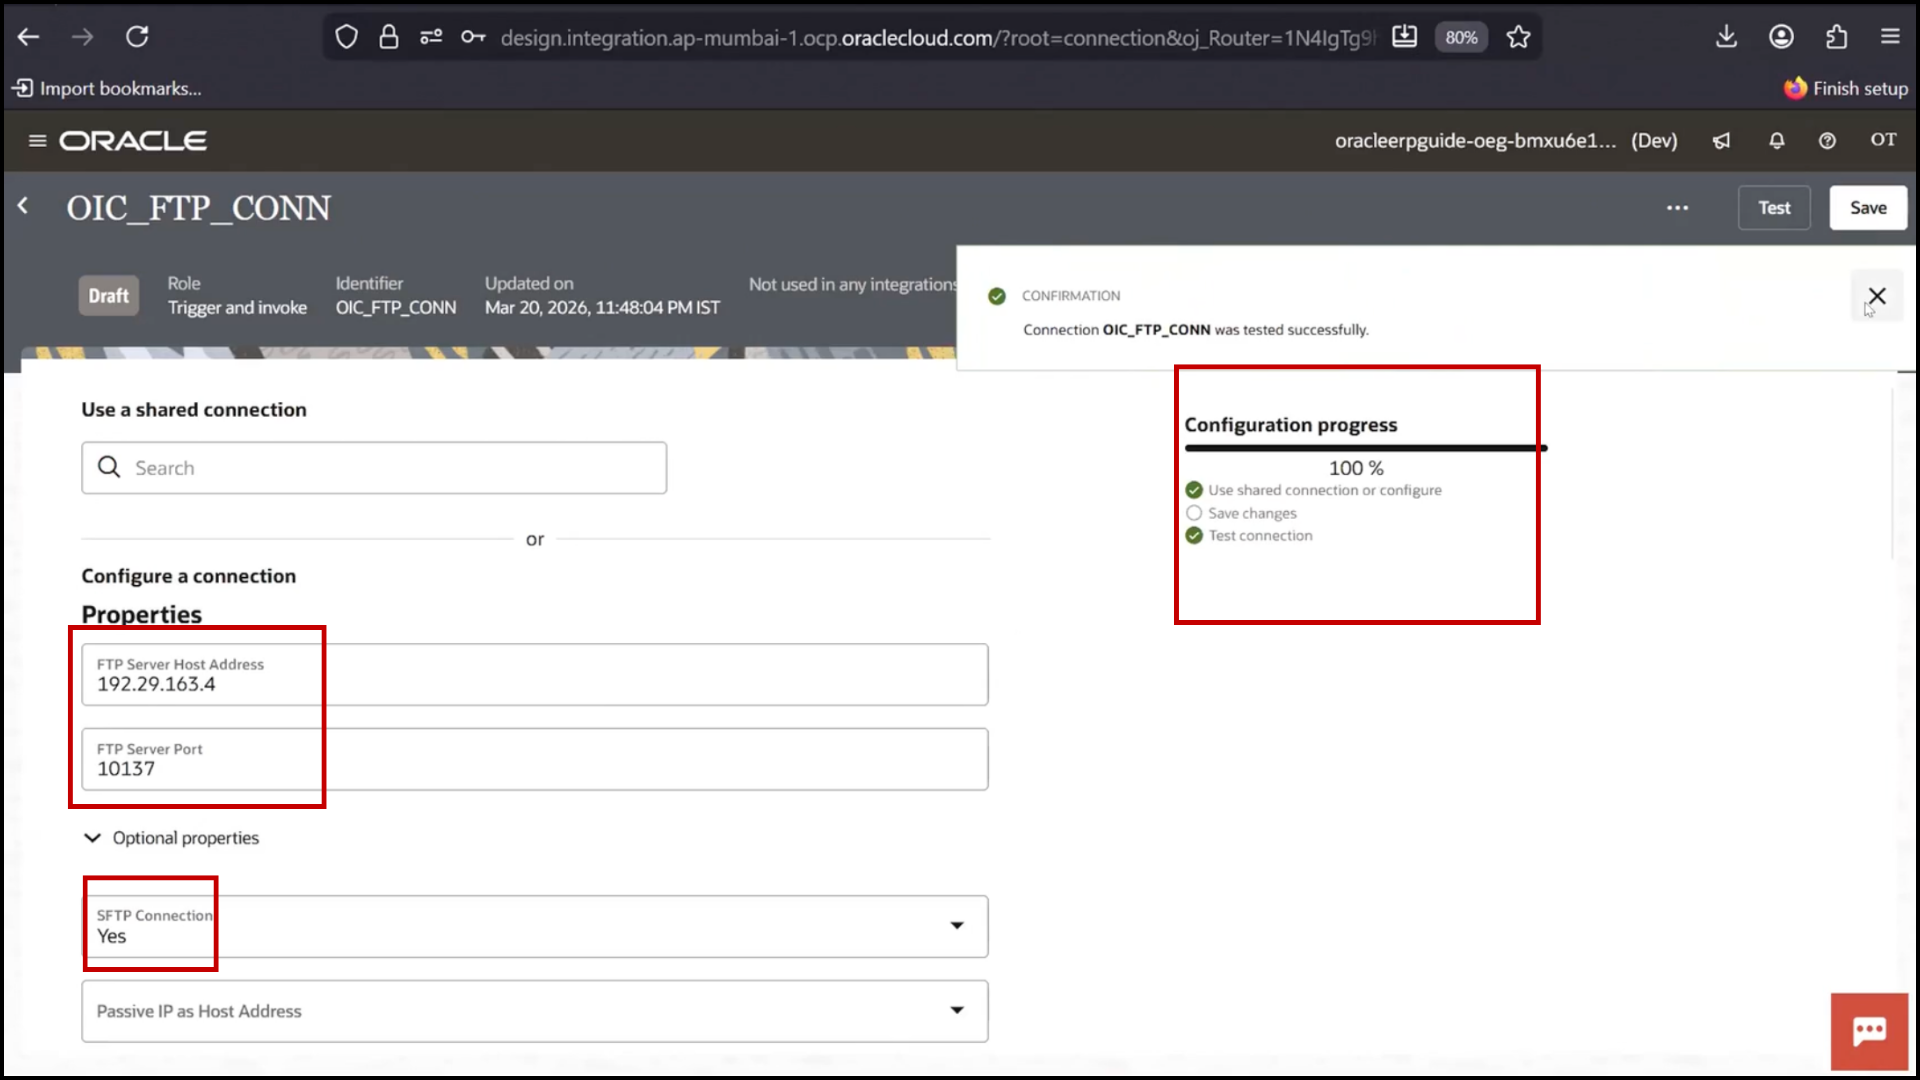Edit the FTP Server Port field
Viewport: 1920px width, 1080px height.
click(535, 760)
